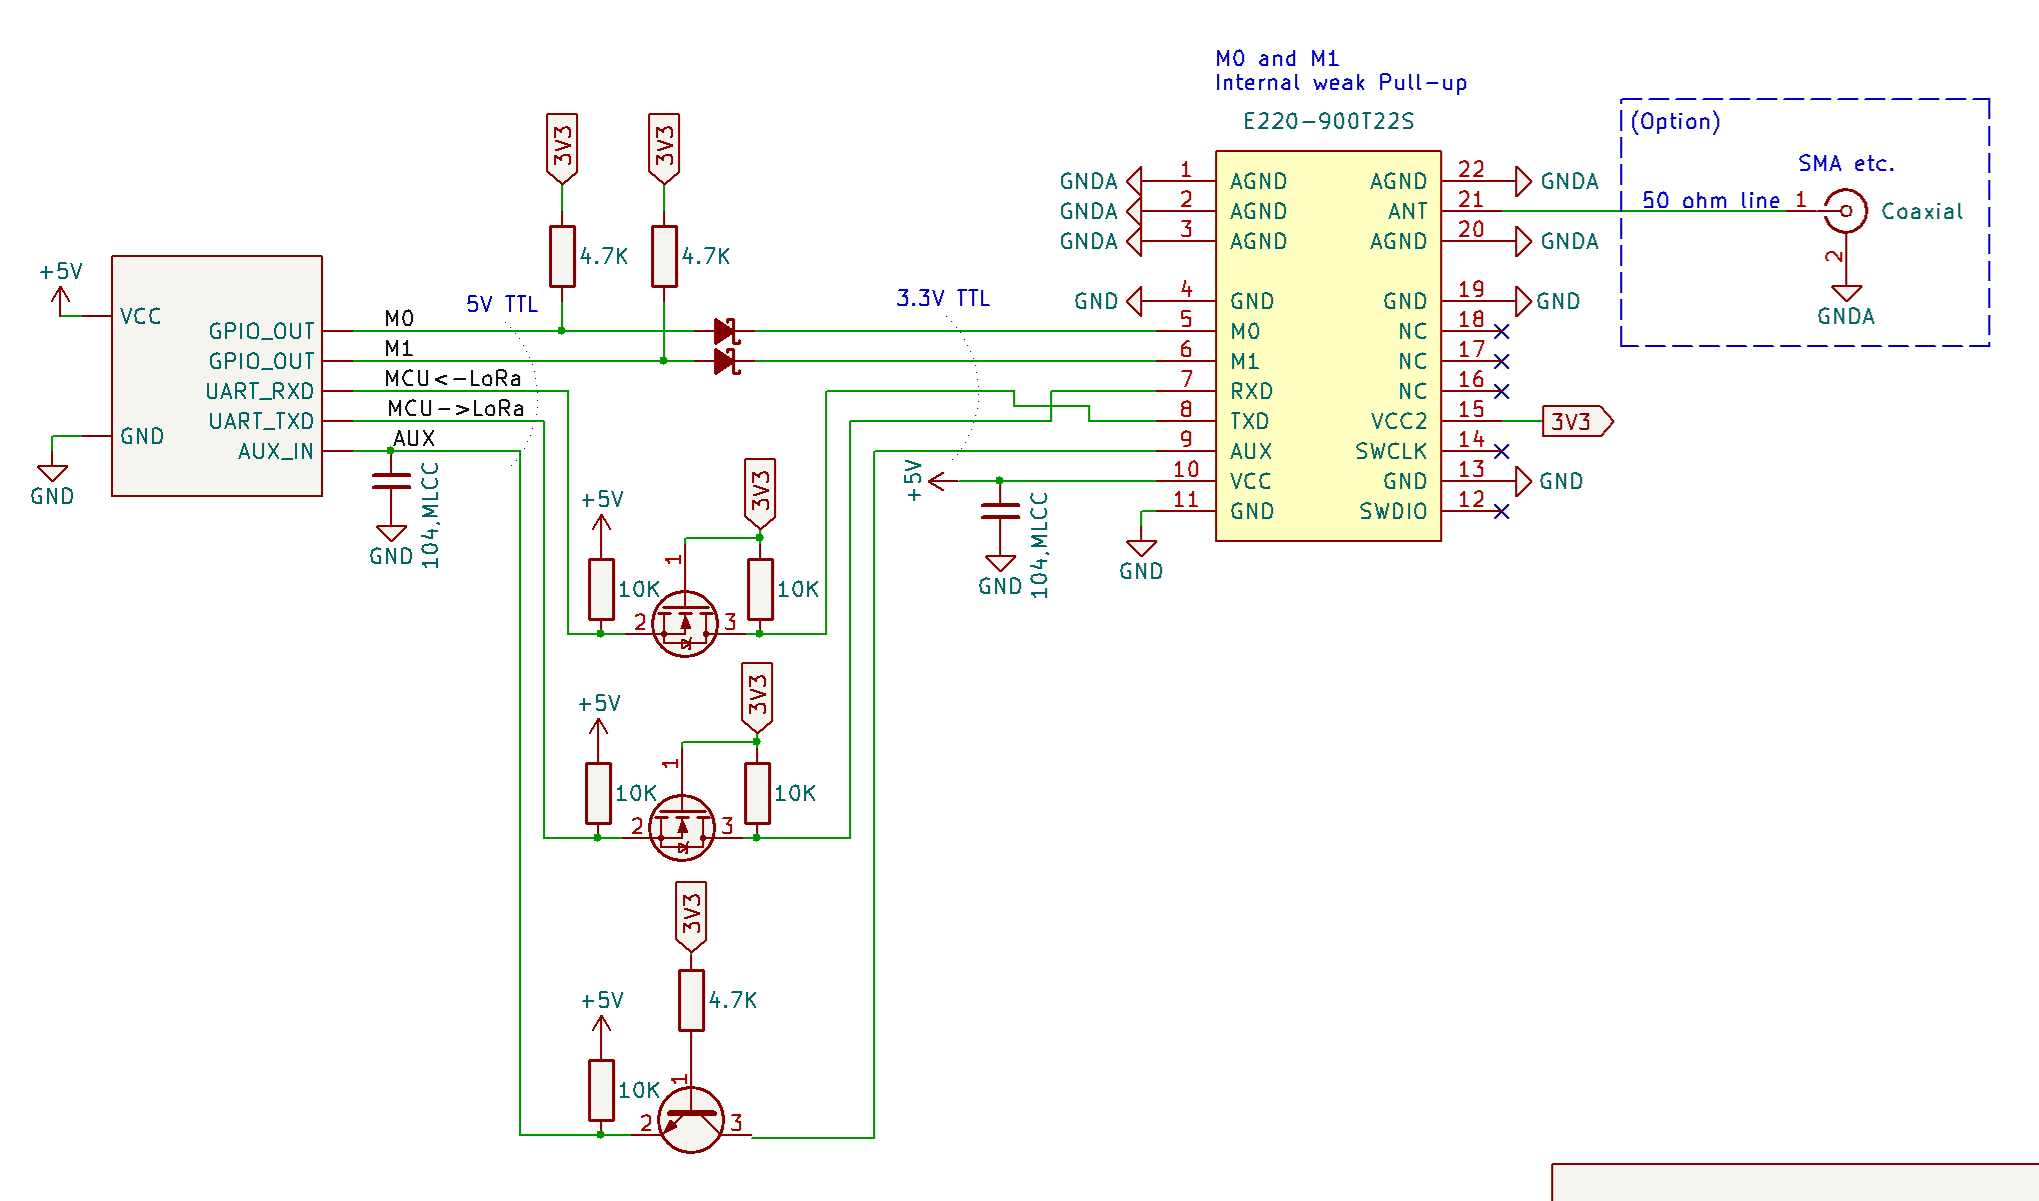Click the GNDA flag on pin 22

[x=1557, y=181]
